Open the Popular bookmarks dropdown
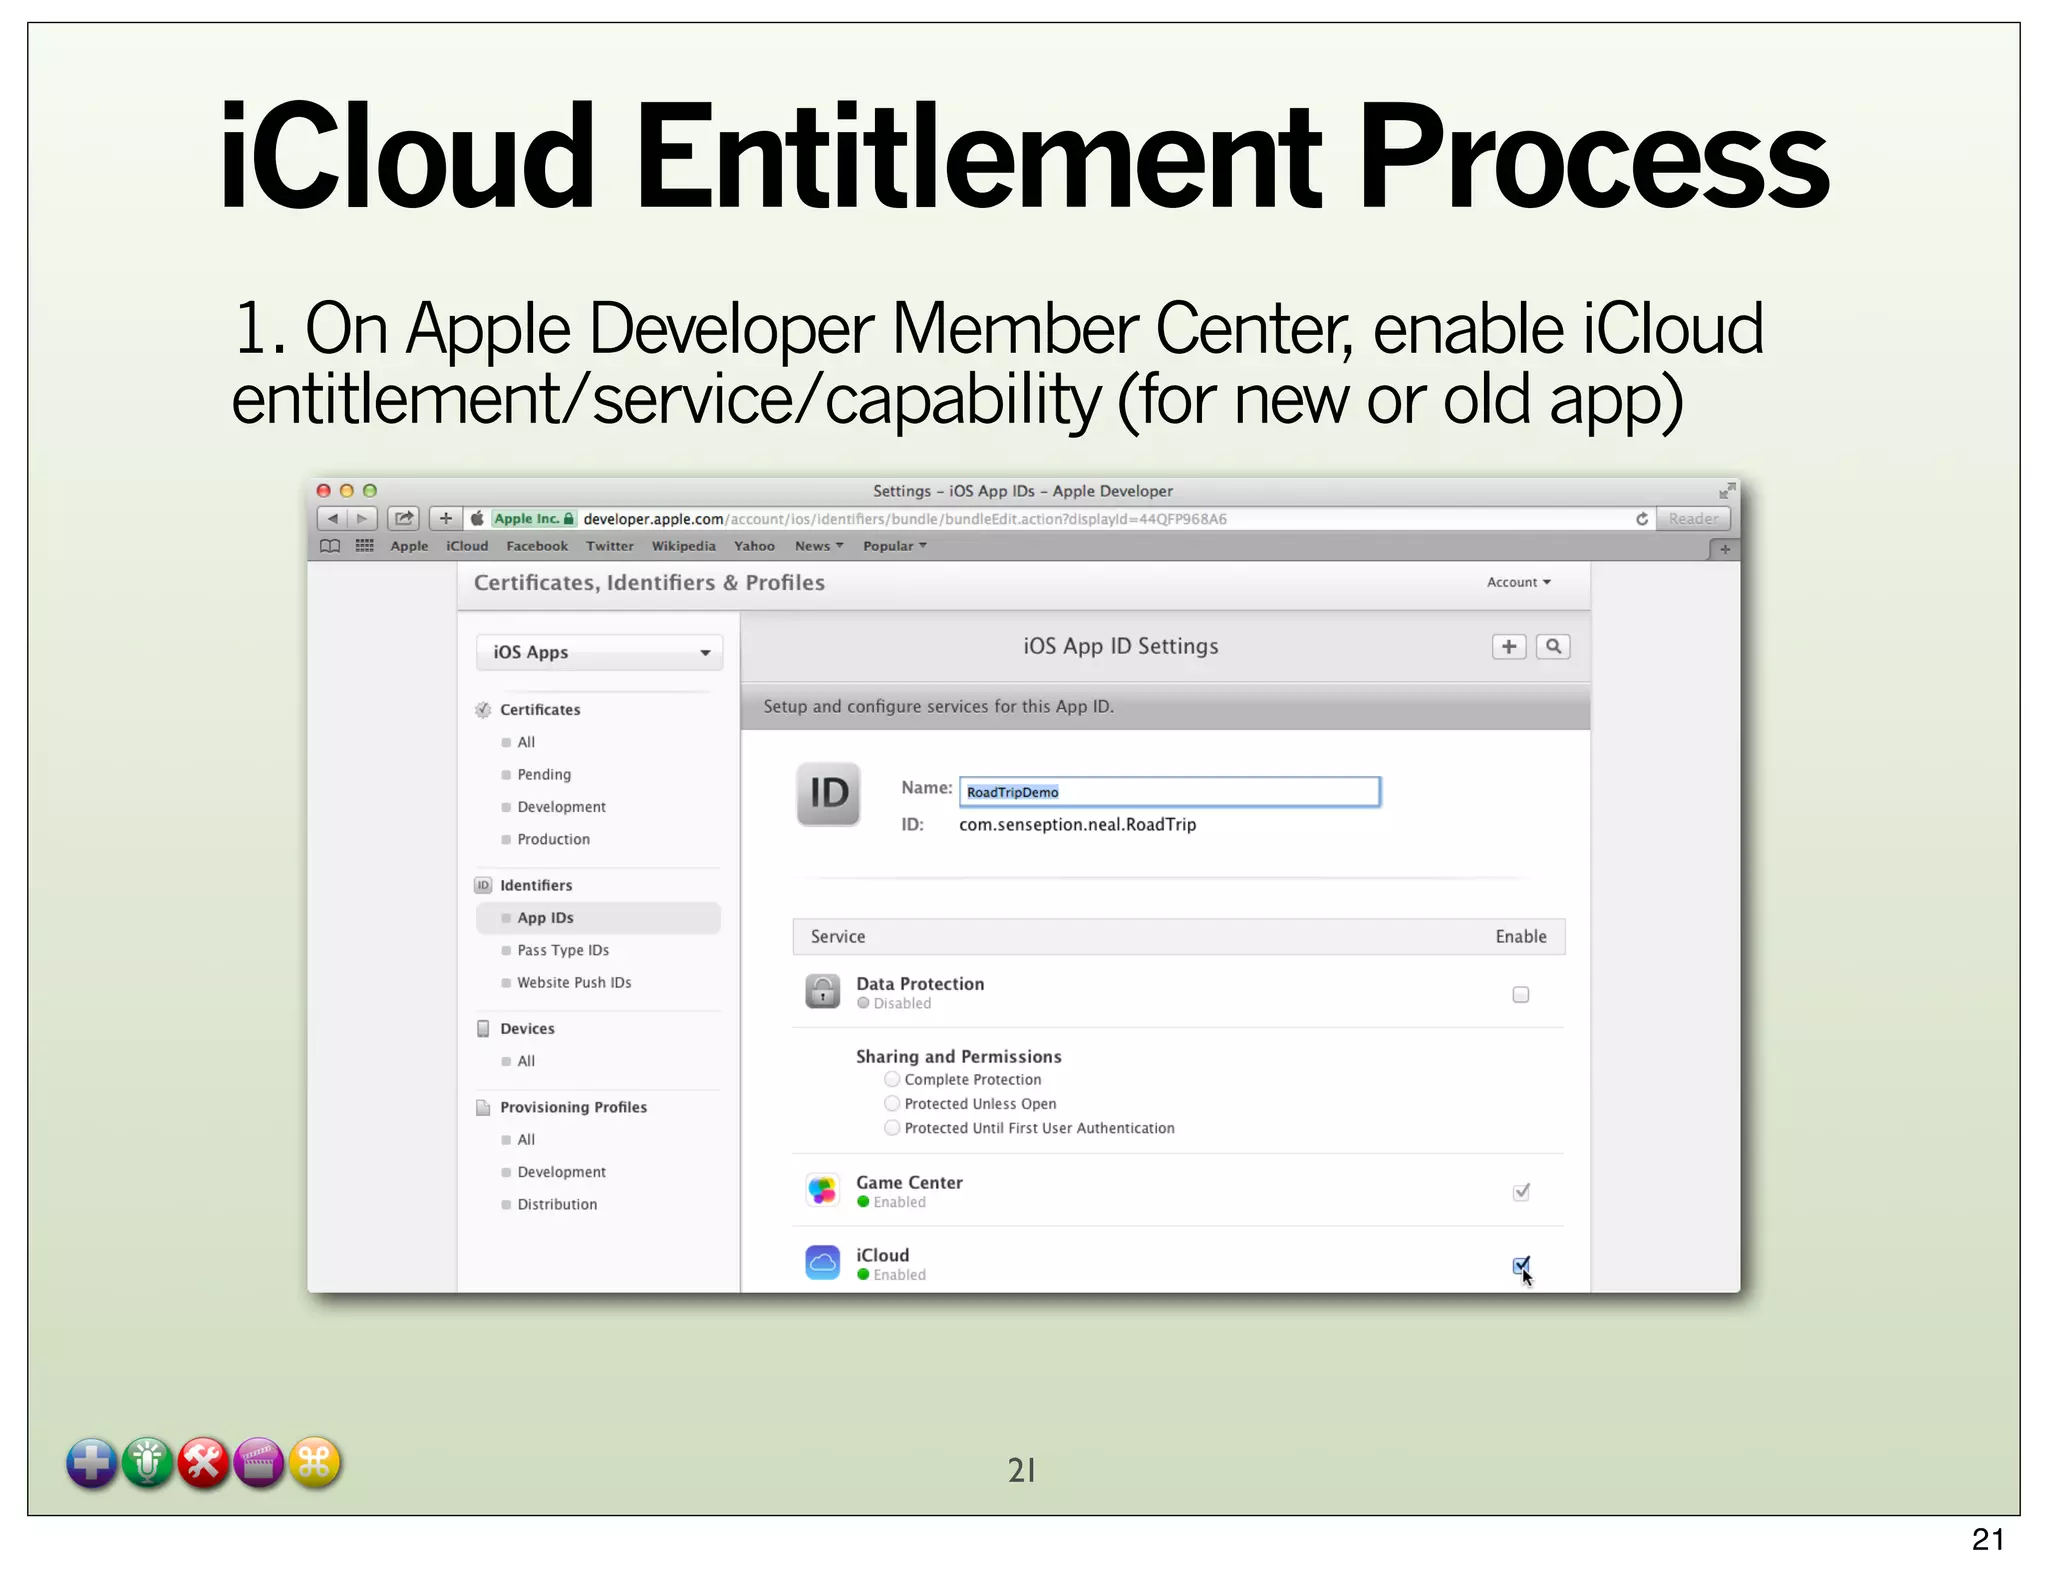2048x1582 pixels. point(895,546)
